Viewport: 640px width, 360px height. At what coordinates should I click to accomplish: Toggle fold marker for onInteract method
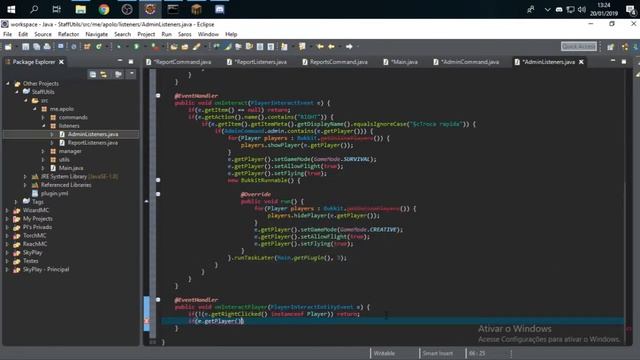click(x=158, y=96)
